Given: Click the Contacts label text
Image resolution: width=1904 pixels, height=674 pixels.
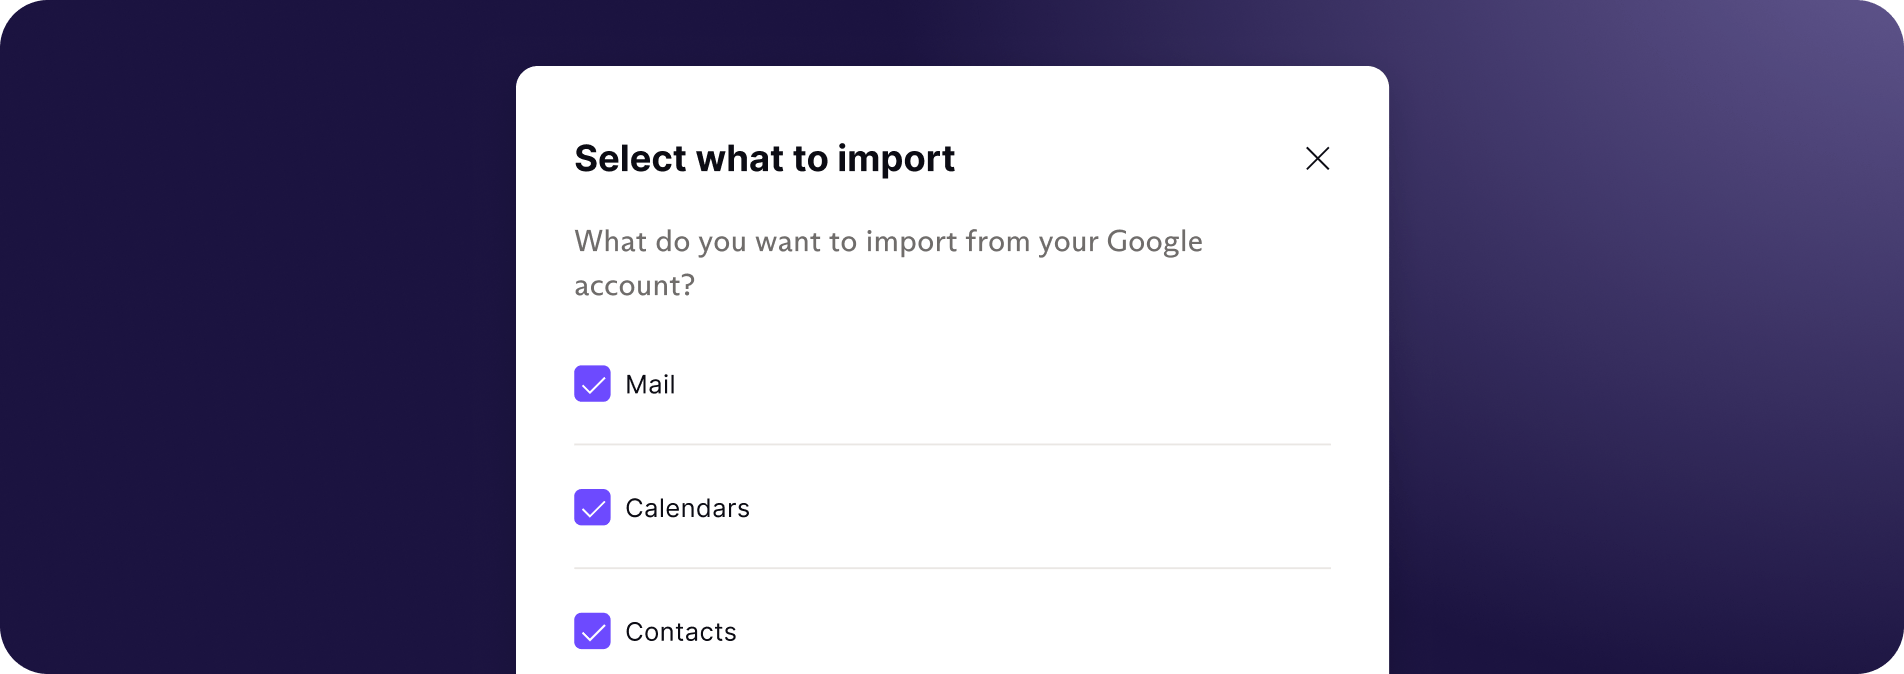Looking at the screenshot, I should coord(680,633).
